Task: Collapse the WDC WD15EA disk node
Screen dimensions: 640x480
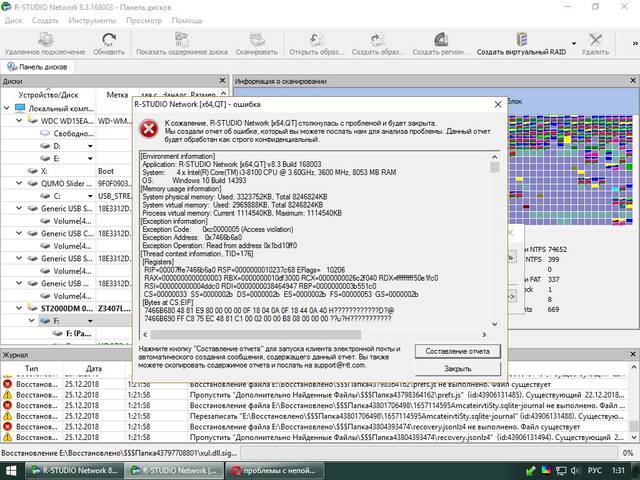Action: 19,121
